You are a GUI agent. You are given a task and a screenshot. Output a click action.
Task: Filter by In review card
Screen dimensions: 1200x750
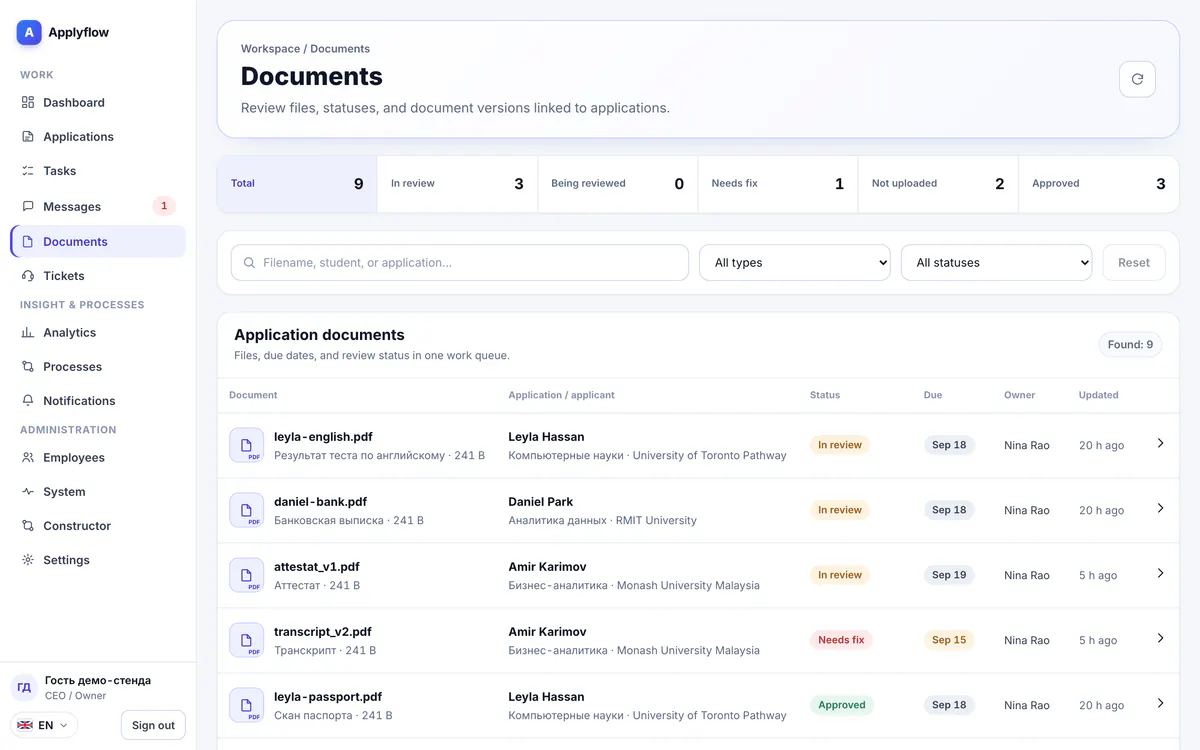pyautogui.click(x=457, y=184)
